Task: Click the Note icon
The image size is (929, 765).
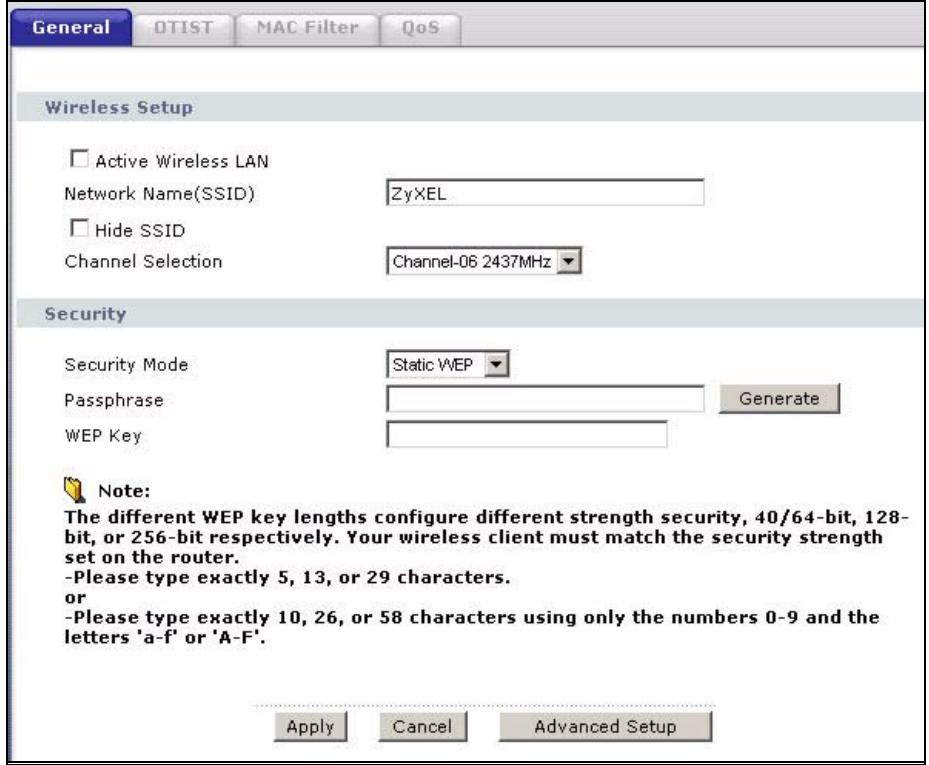Action: click(x=75, y=489)
